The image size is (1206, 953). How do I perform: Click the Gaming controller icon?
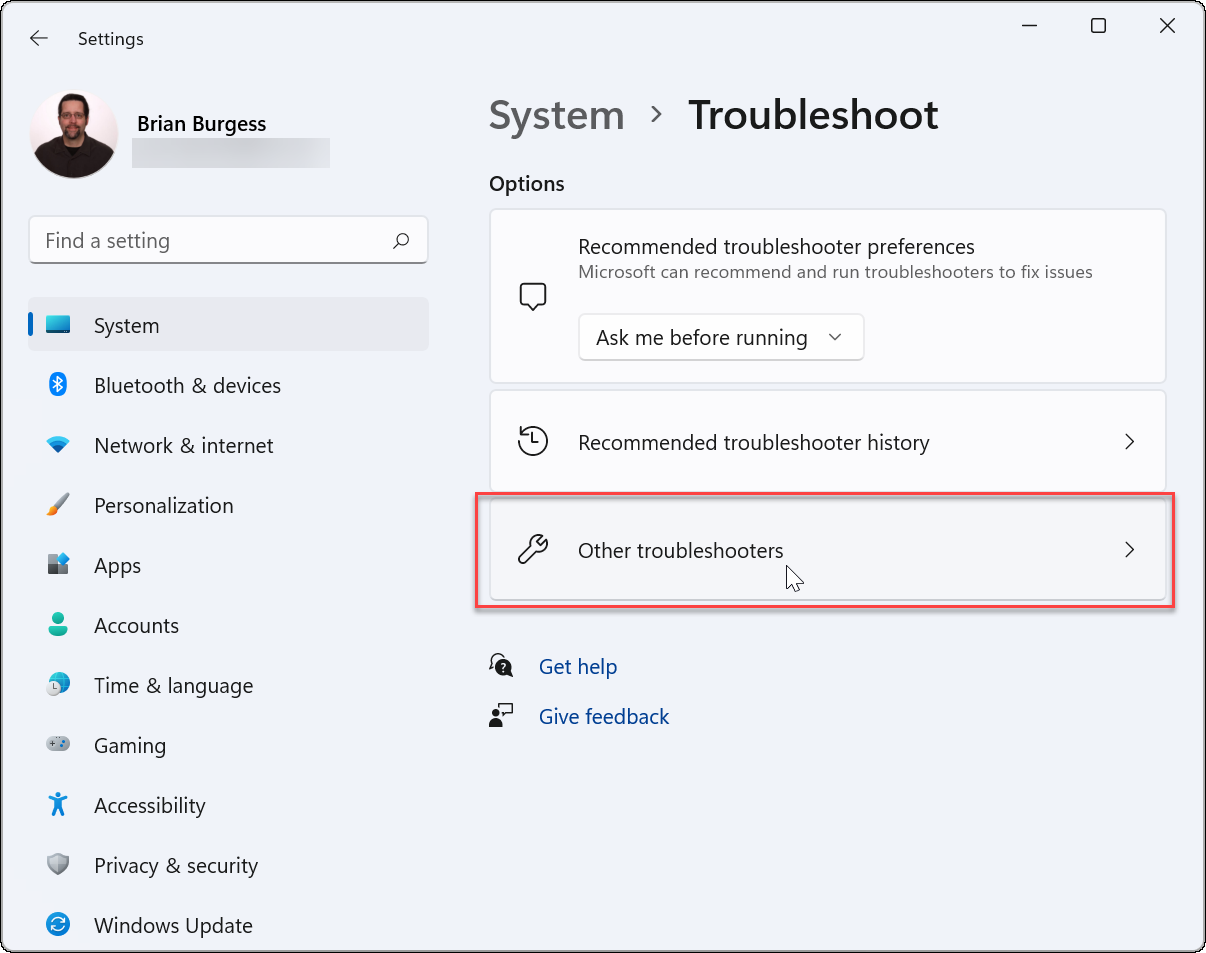tap(57, 745)
